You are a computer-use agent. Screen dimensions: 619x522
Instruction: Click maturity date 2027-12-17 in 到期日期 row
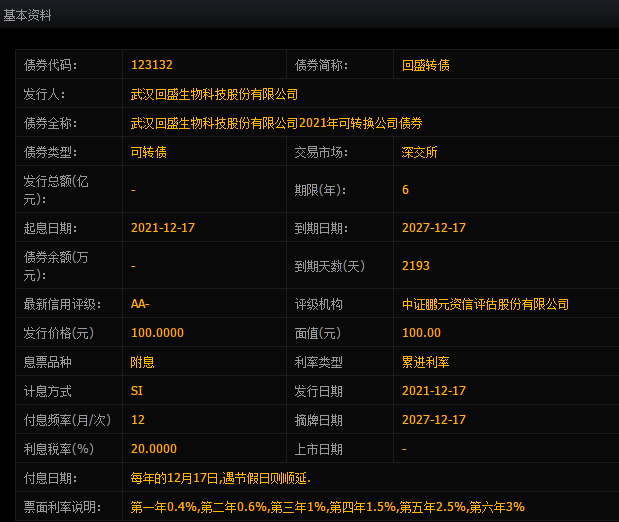pos(434,227)
